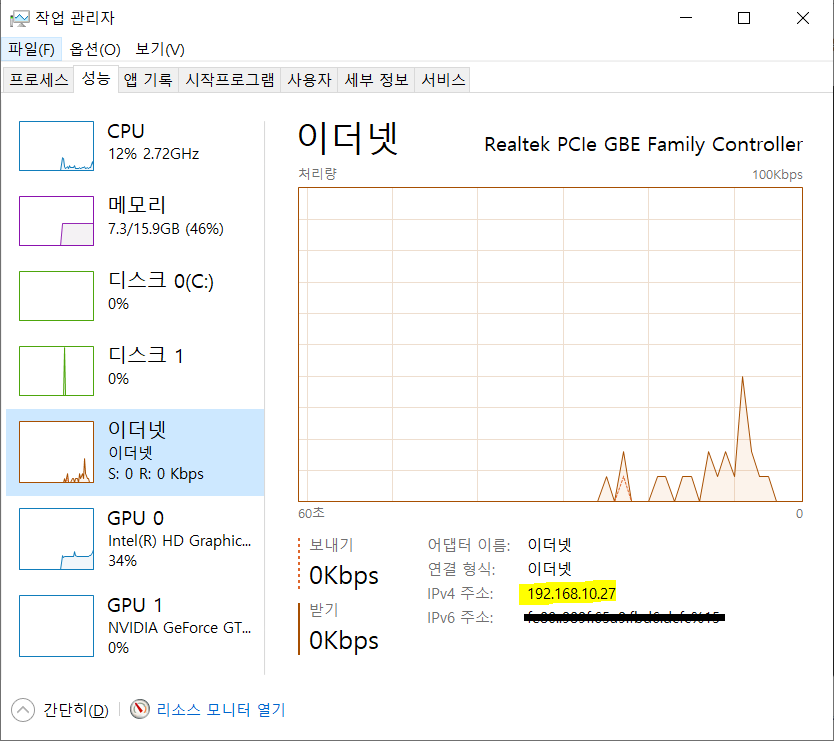Image resolution: width=834 pixels, height=741 pixels.
Task: Click the 보내기 0Kbps value
Action: [x=344, y=576]
